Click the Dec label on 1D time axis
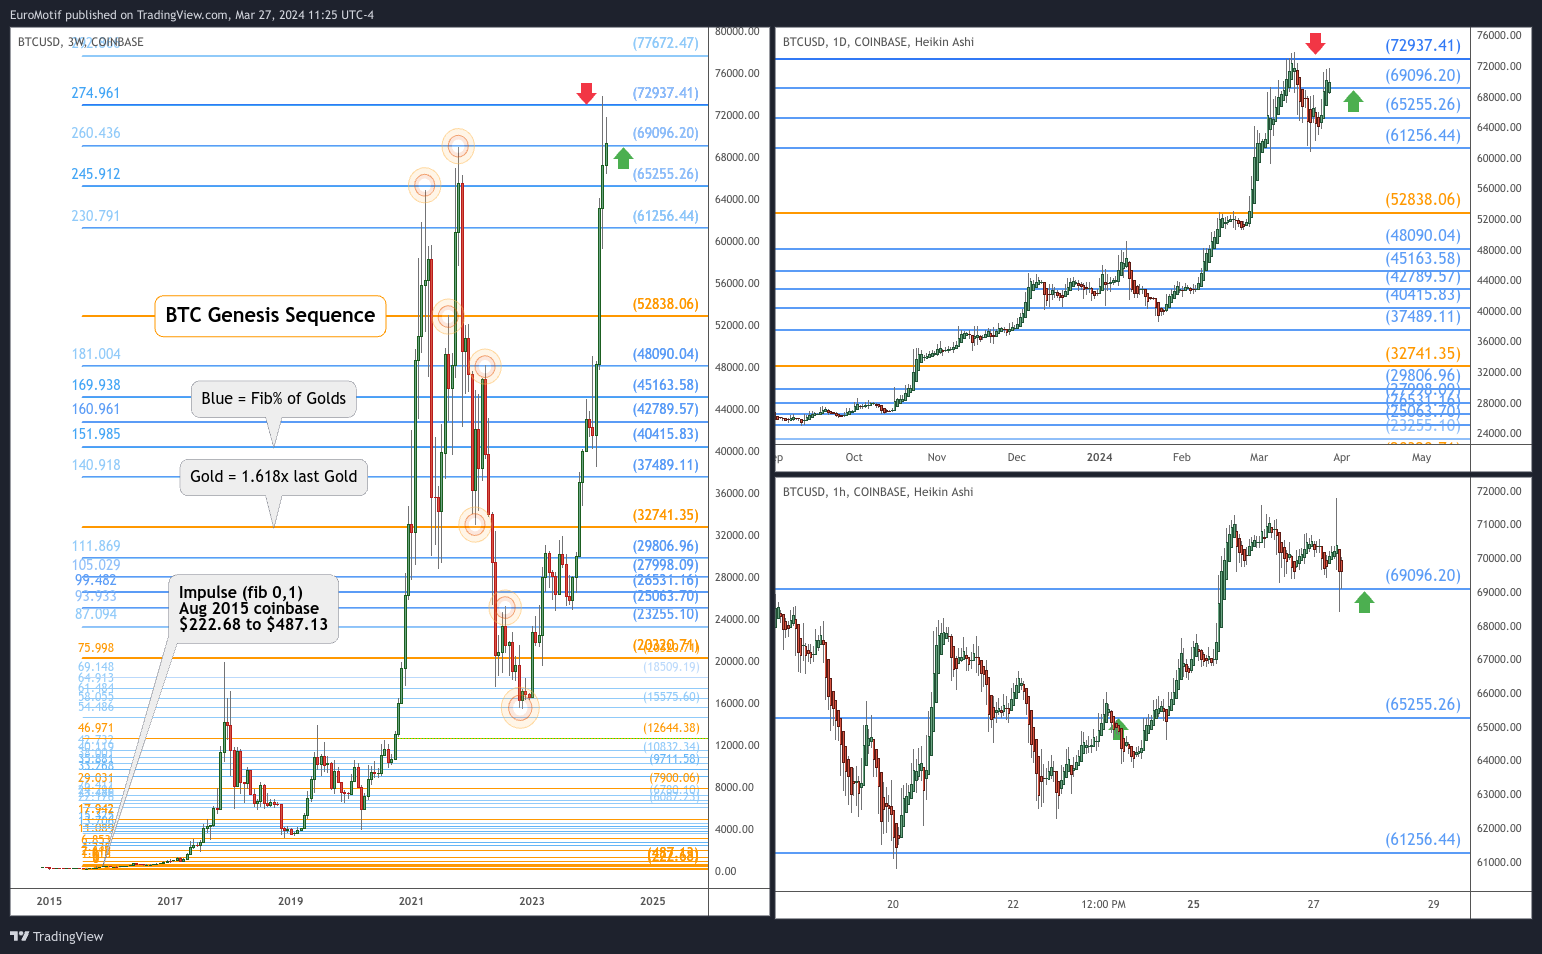 tap(1016, 457)
